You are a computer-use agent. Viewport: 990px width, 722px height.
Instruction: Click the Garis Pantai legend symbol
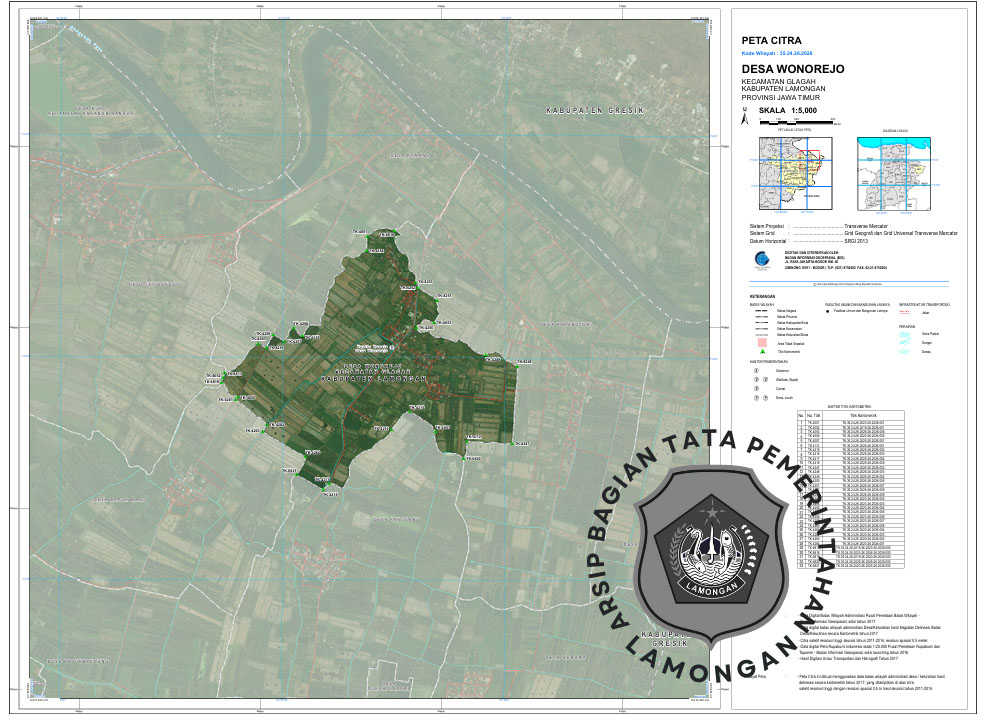pyautogui.click(x=904, y=333)
